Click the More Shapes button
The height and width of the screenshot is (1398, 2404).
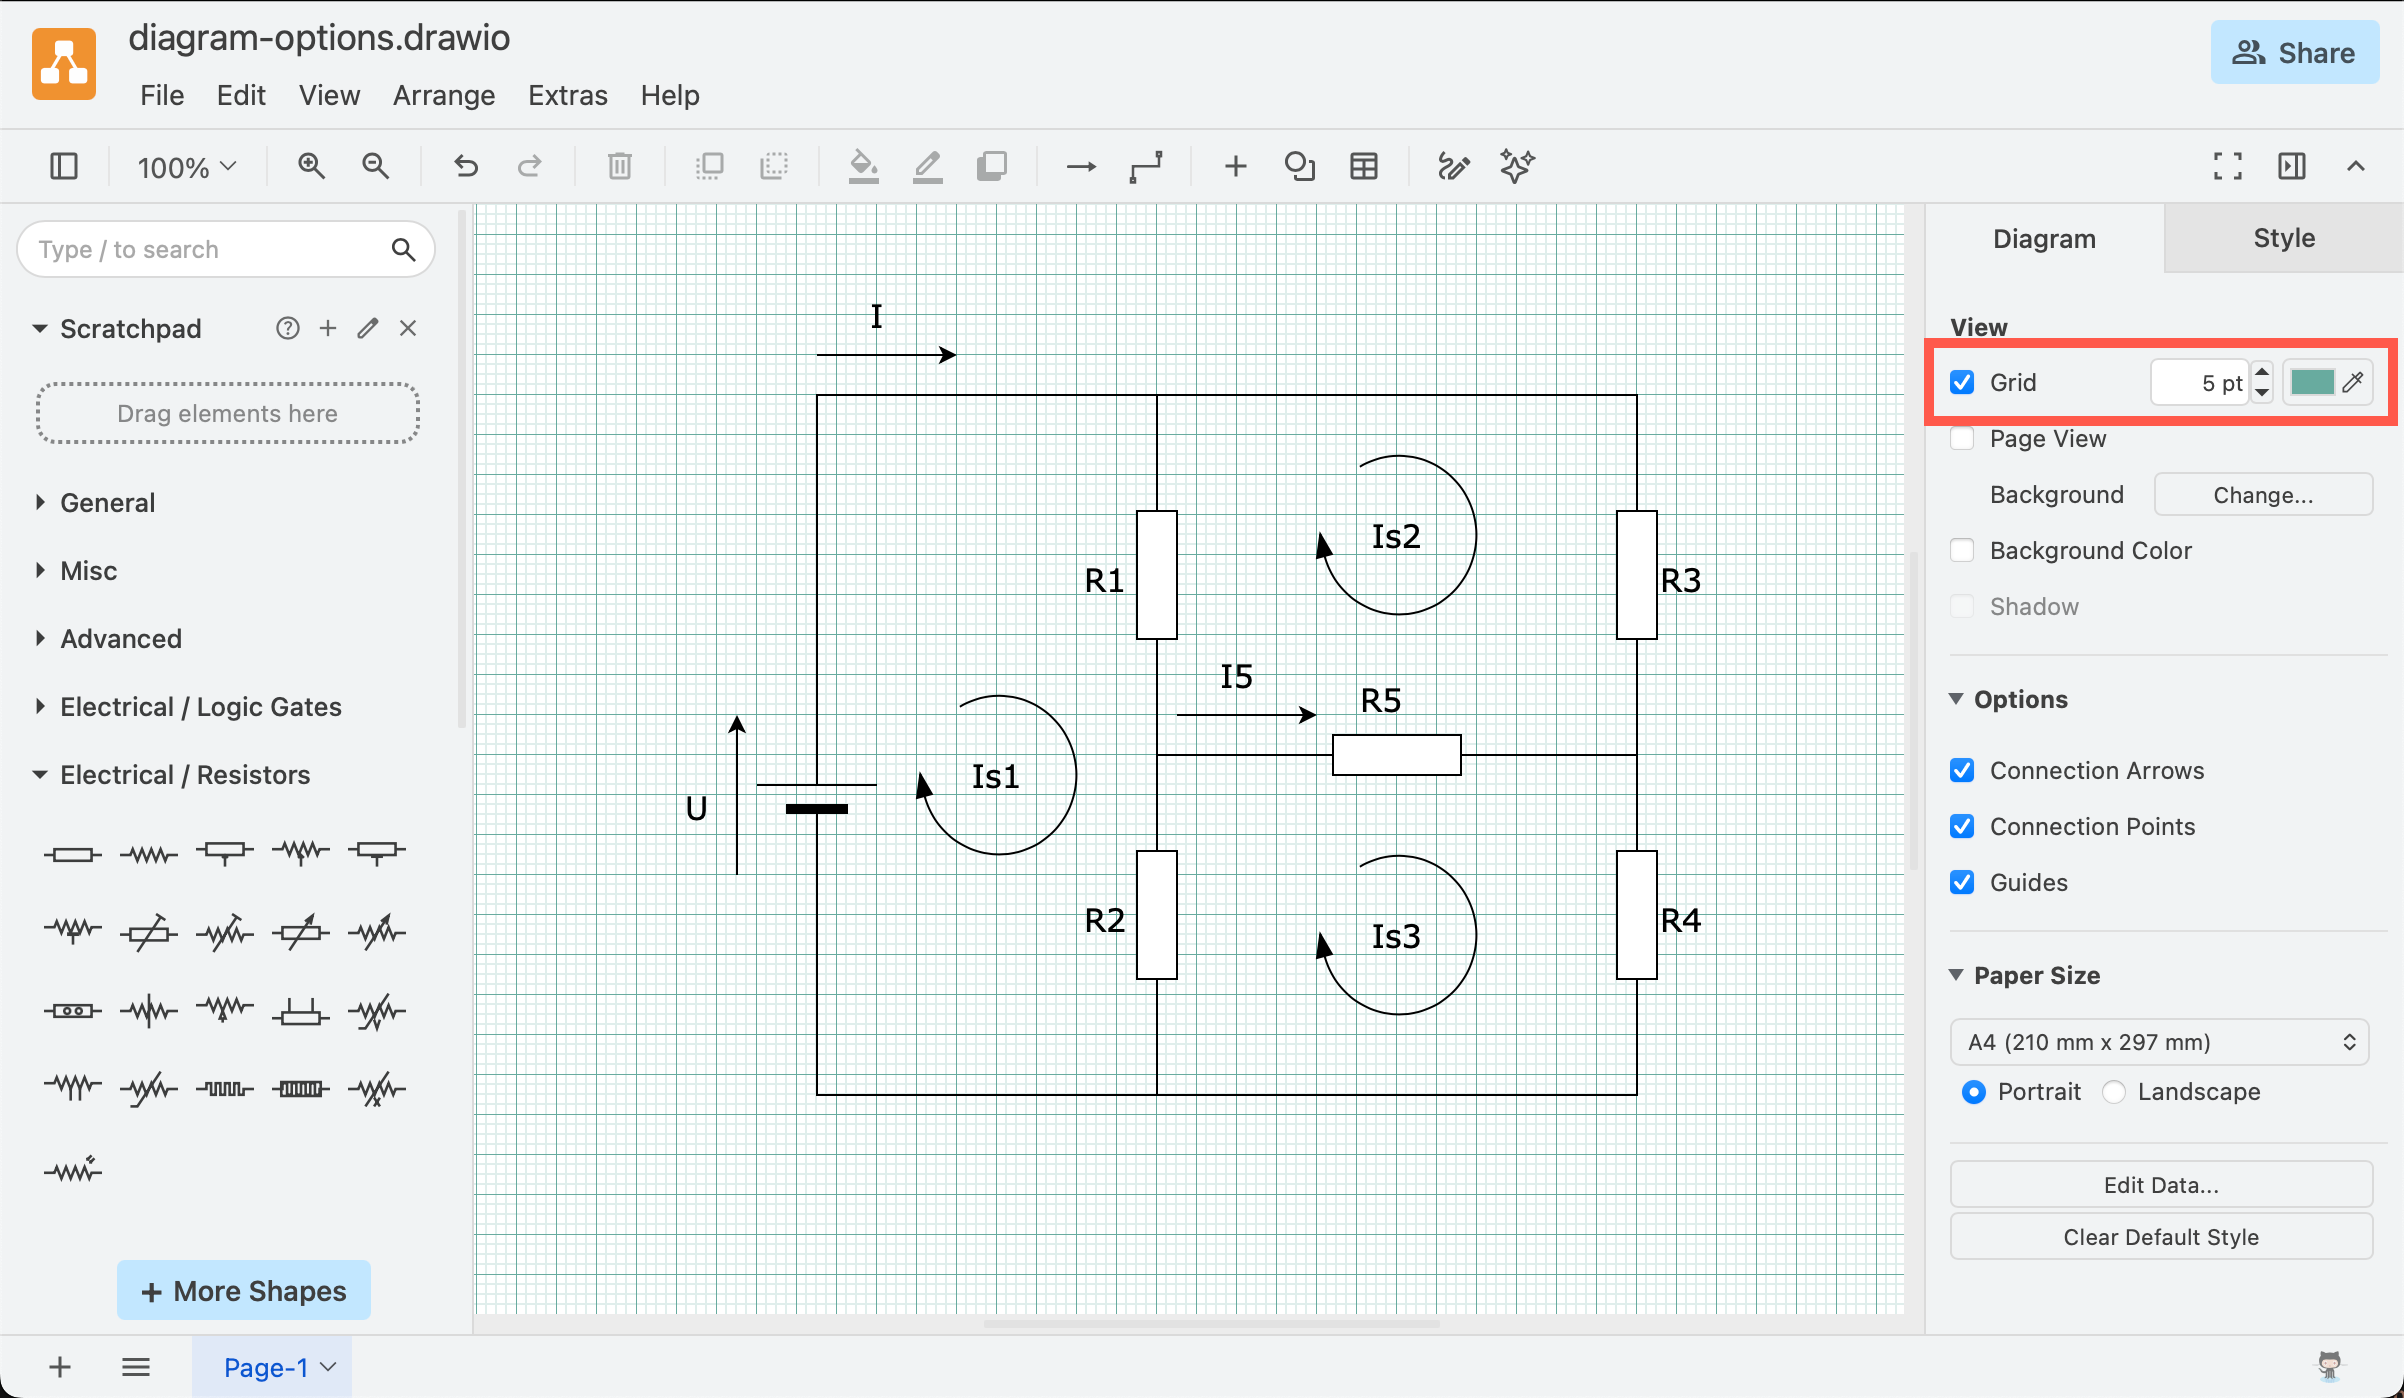(x=244, y=1290)
